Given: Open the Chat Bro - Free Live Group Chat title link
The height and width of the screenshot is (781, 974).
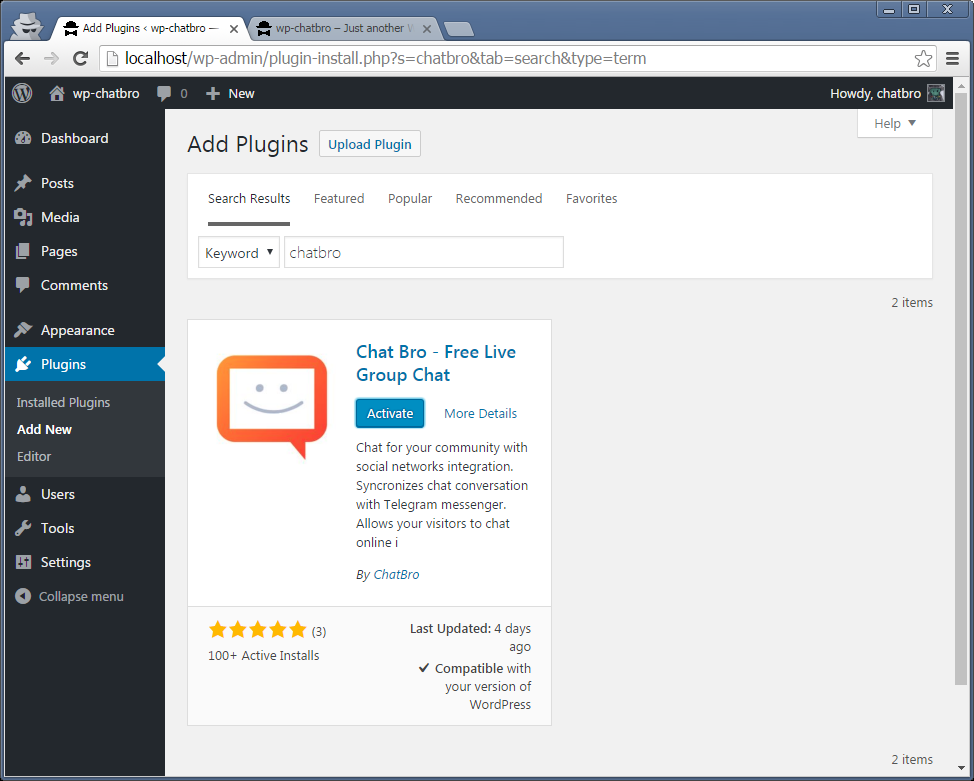Looking at the screenshot, I should (x=436, y=363).
